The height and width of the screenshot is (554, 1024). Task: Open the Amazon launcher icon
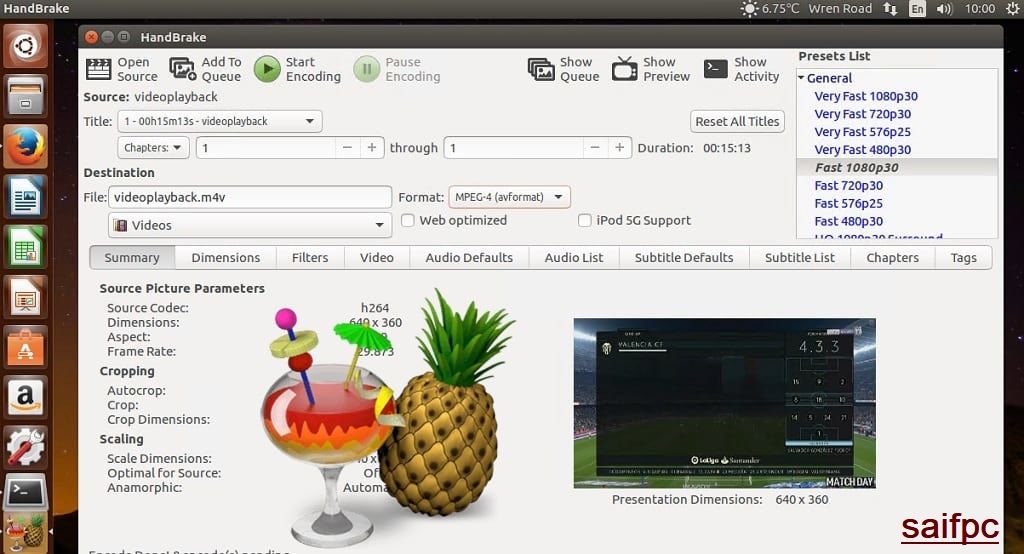pos(25,397)
